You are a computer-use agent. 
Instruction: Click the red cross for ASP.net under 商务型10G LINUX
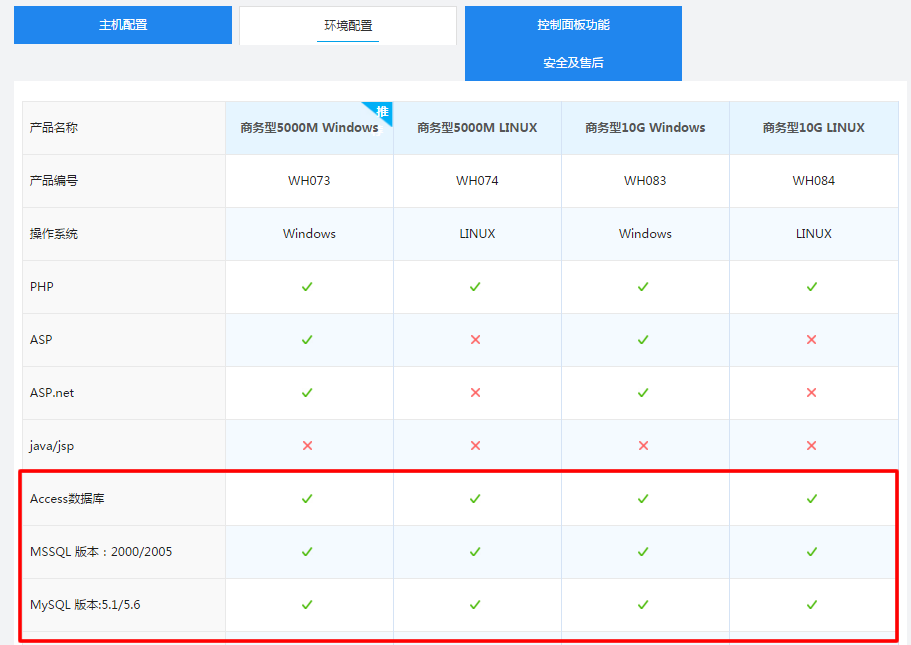click(x=811, y=393)
